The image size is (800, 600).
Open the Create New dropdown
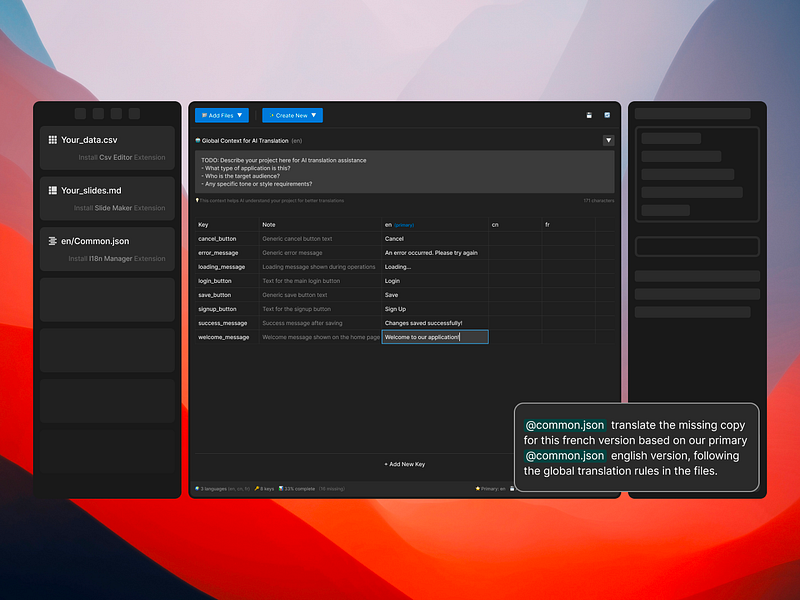[x=292, y=115]
